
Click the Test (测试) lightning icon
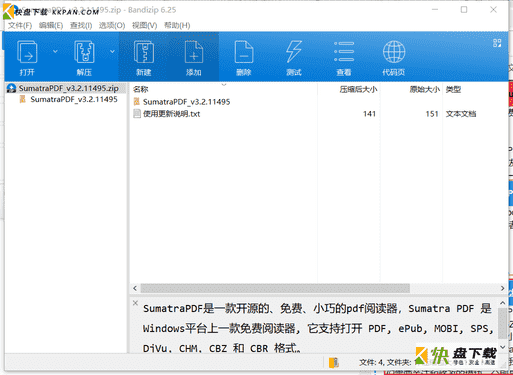pyautogui.click(x=294, y=52)
